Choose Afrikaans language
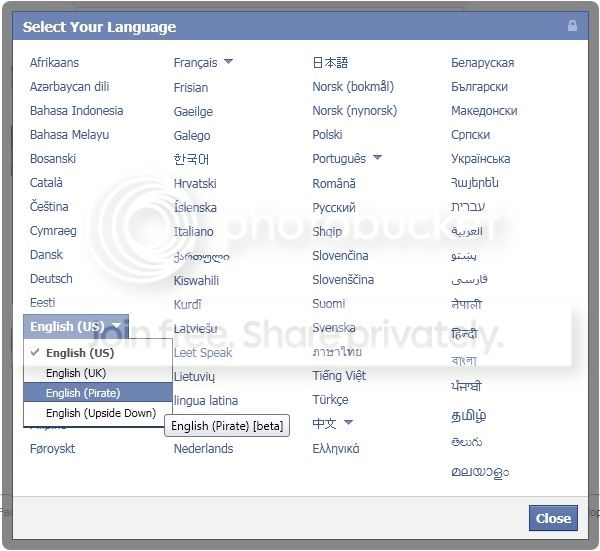This screenshot has width=600, height=551. [x=54, y=62]
